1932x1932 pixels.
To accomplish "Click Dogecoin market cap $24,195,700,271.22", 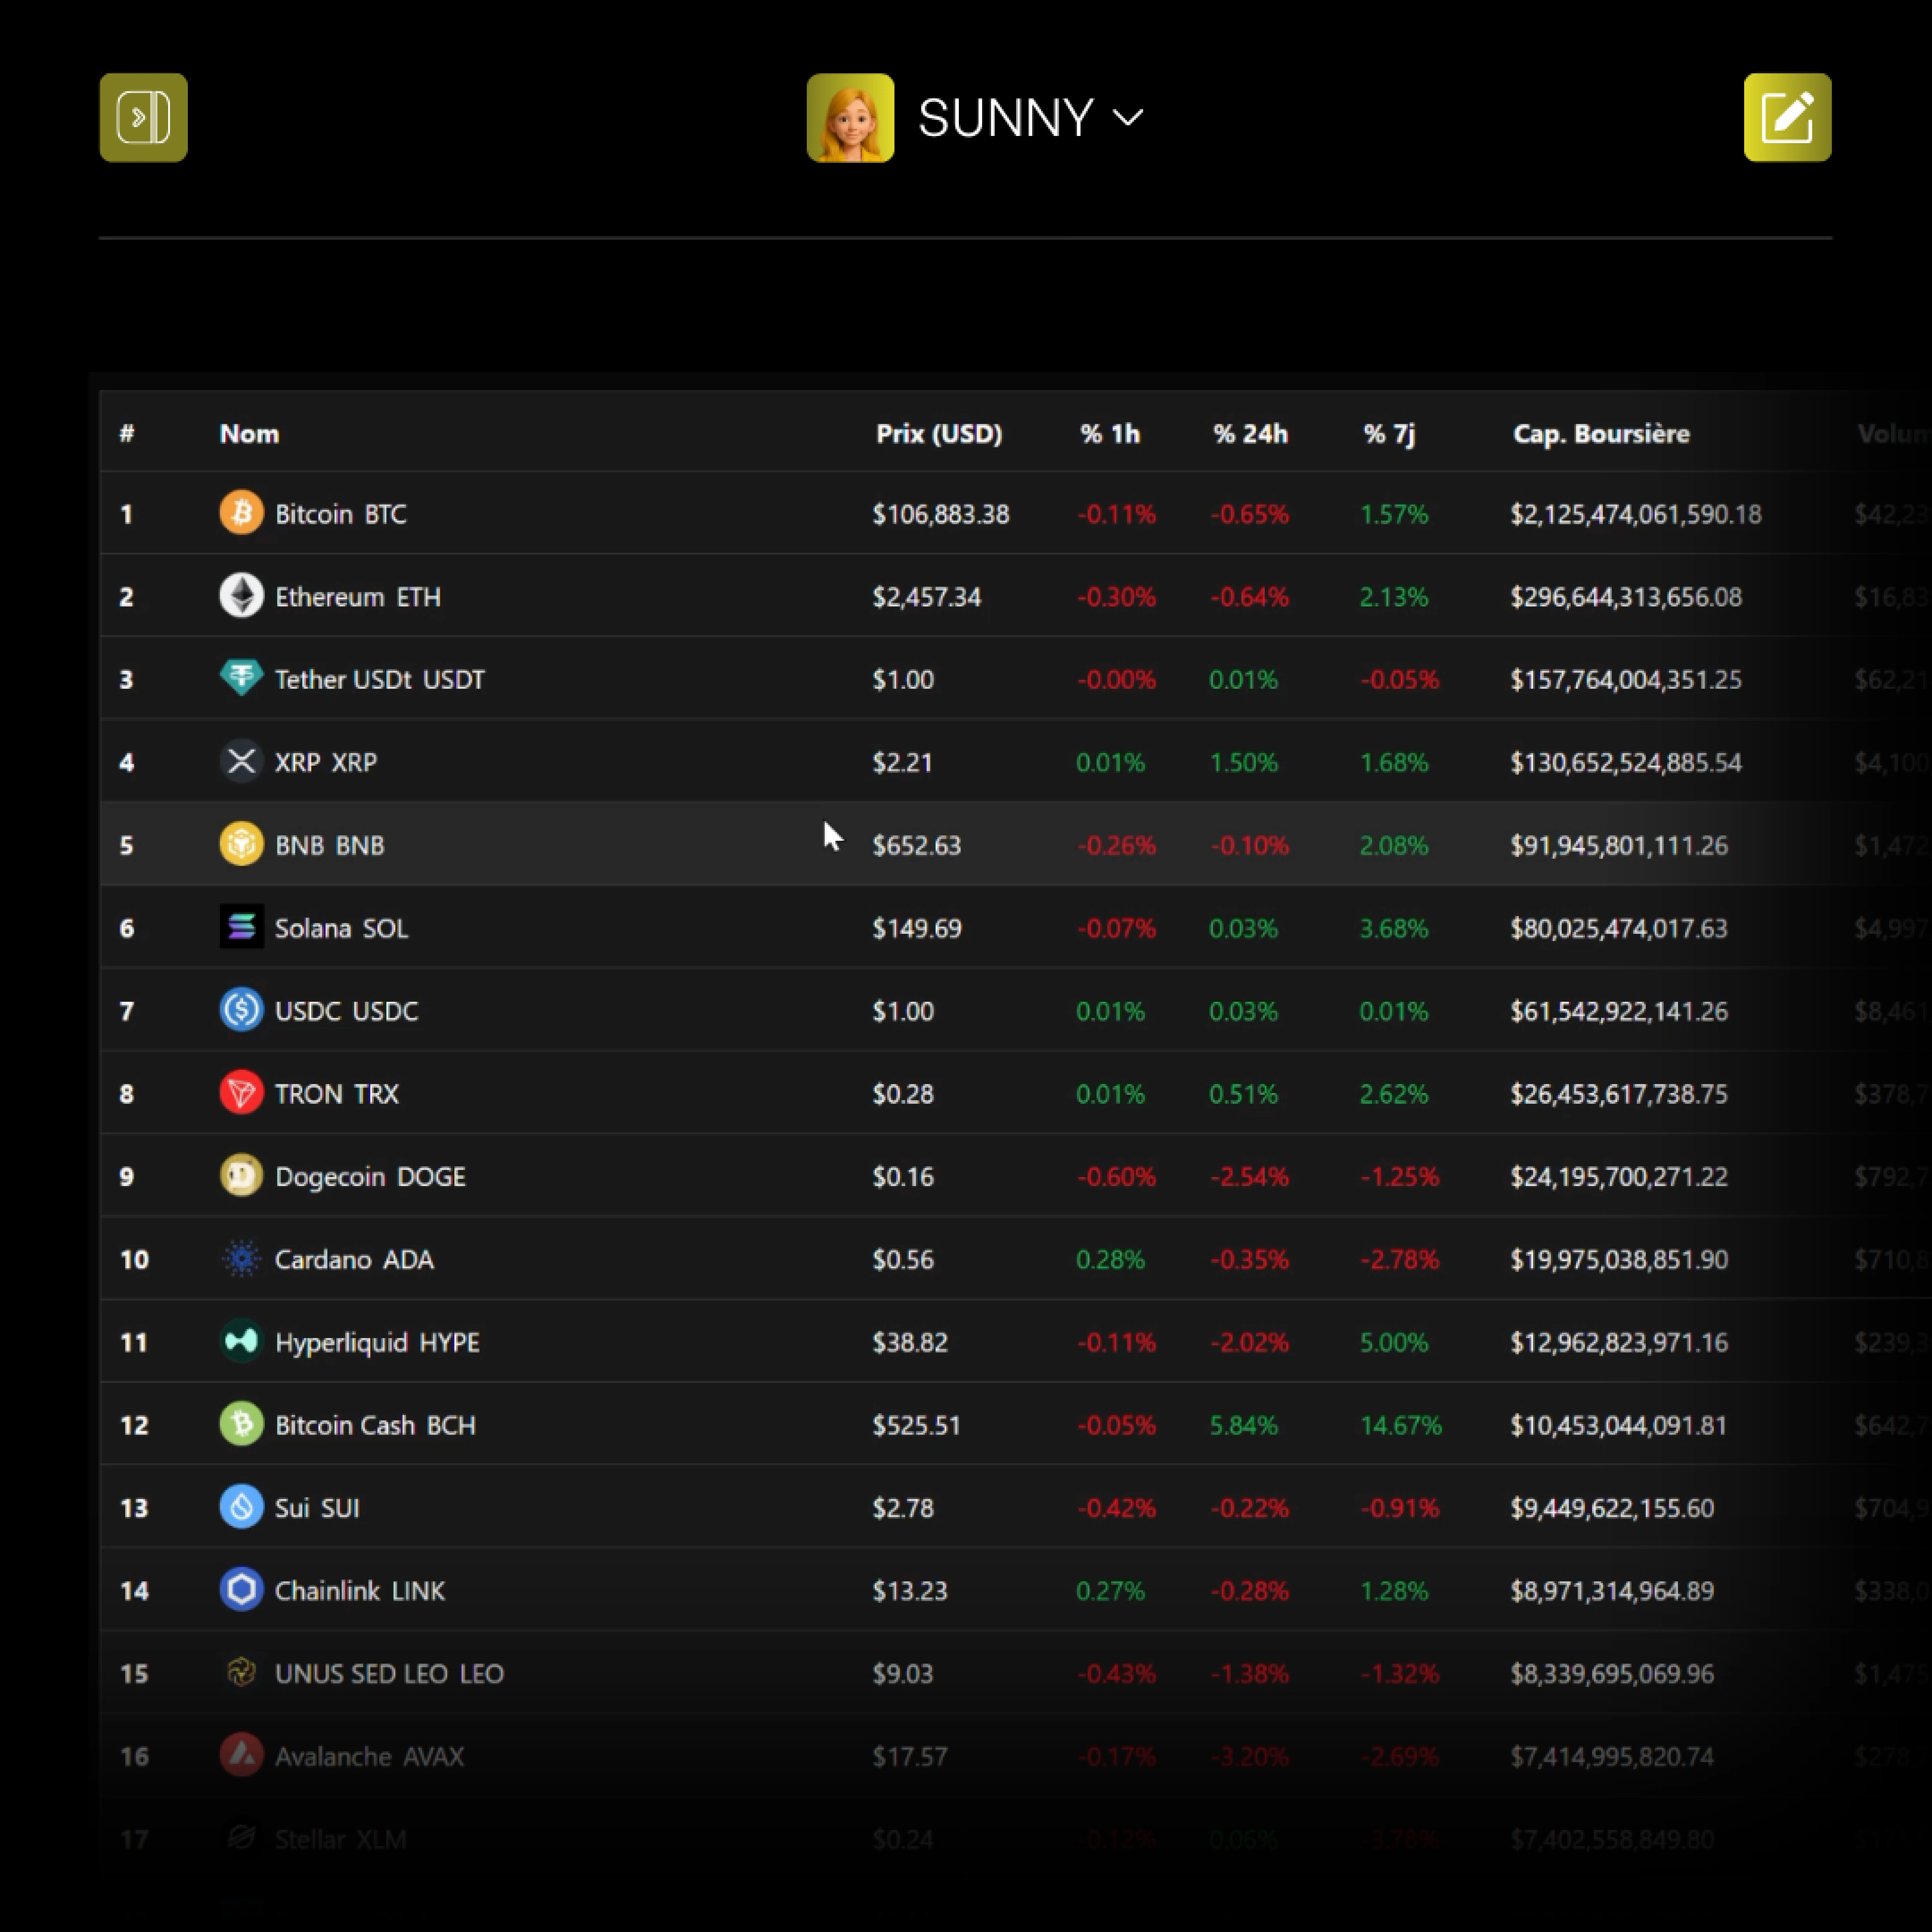I will pyautogui.click(x=1619, y=1177).
